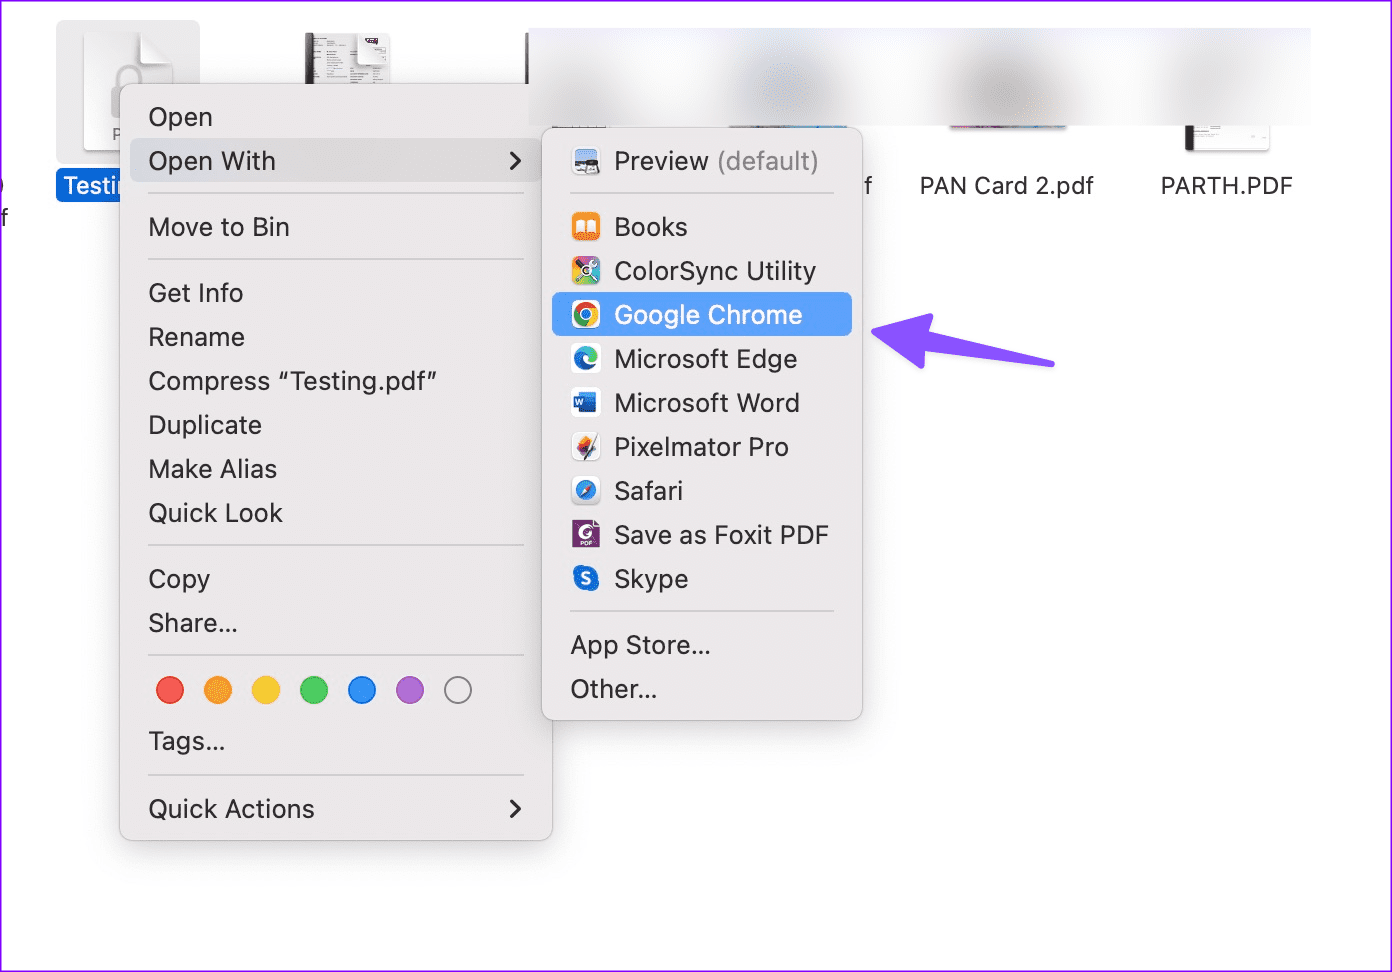The image size is (1392, 972).
Task: Click the PARTH.PDF document thumbnail
Action: [1226, 138]
